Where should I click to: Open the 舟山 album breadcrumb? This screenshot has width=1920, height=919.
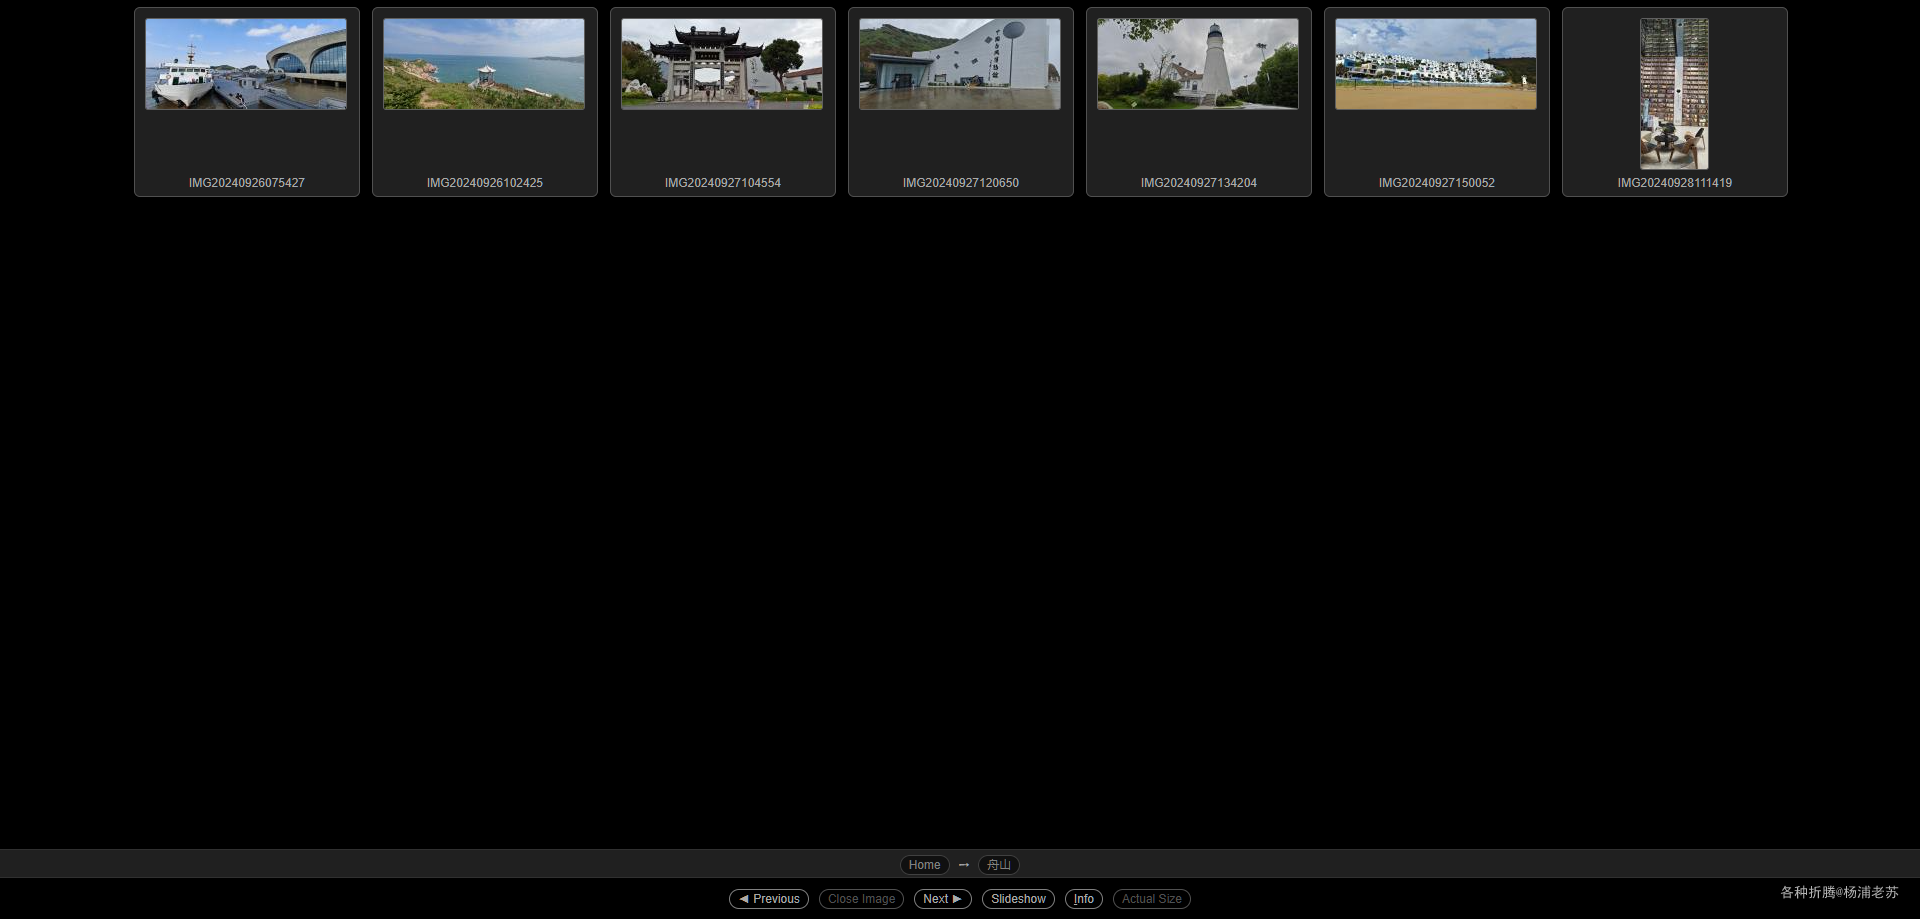999,865
